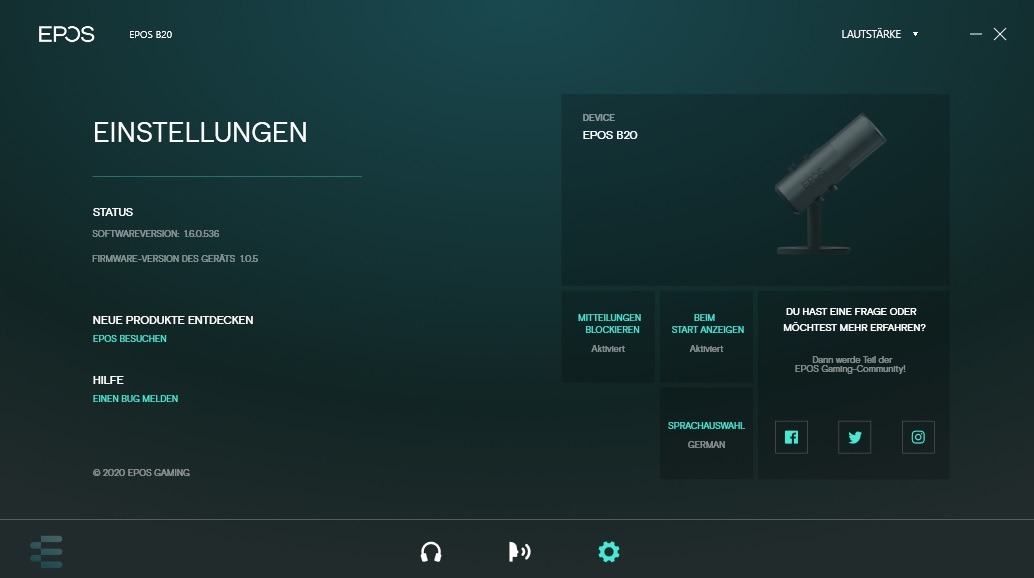Open the Sprachauswahl German language selector
Viewport: 1034px width, 578px height.
pyautogui.click(x=706, y=433)
